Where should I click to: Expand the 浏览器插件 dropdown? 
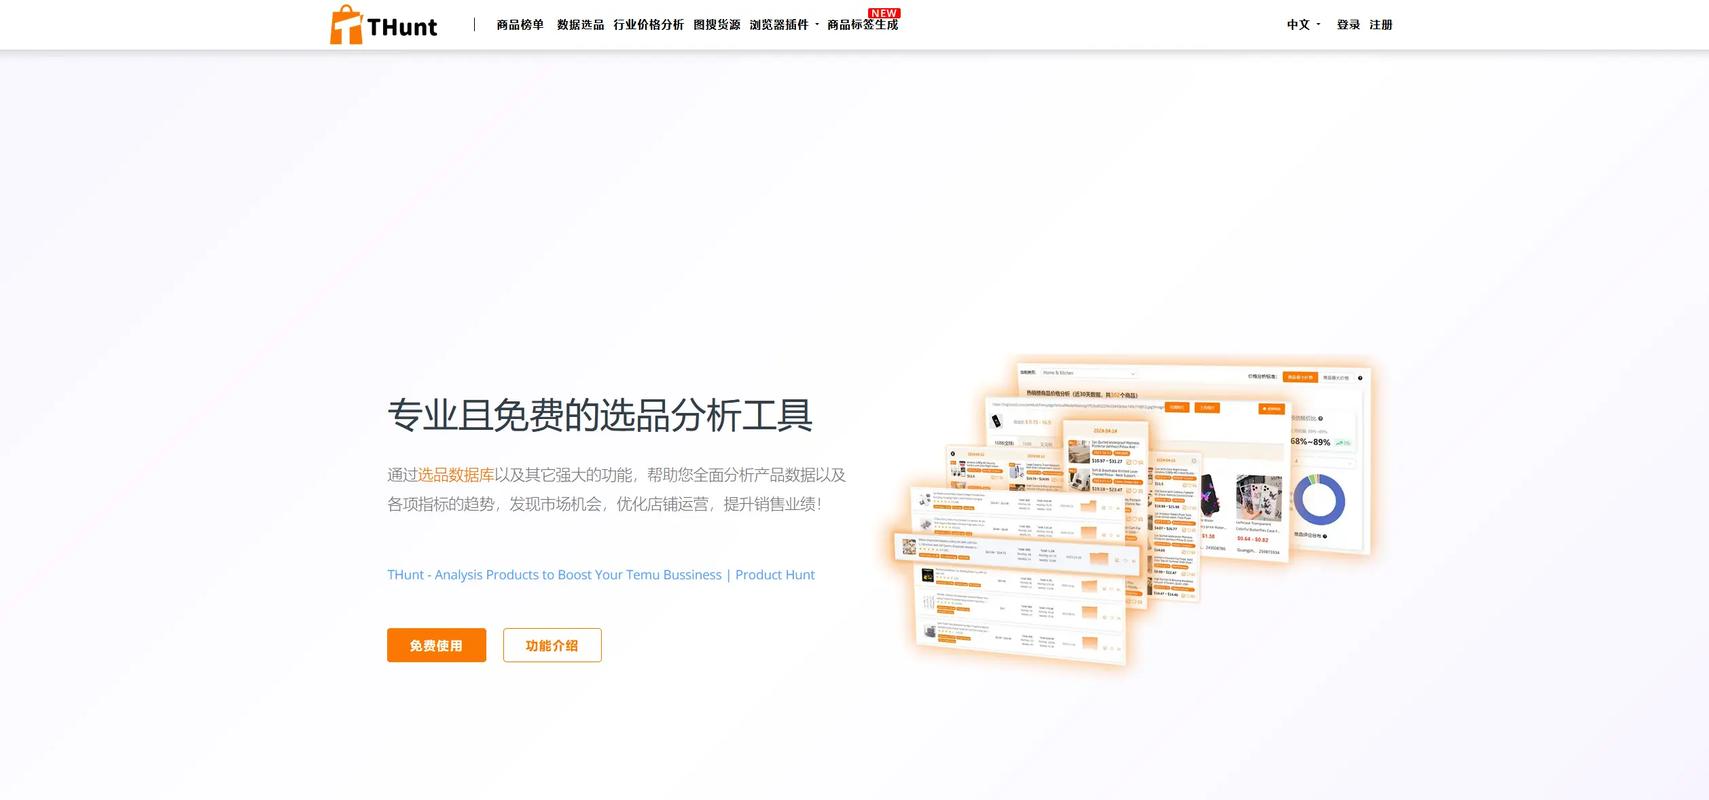click(x=784, y=25)
